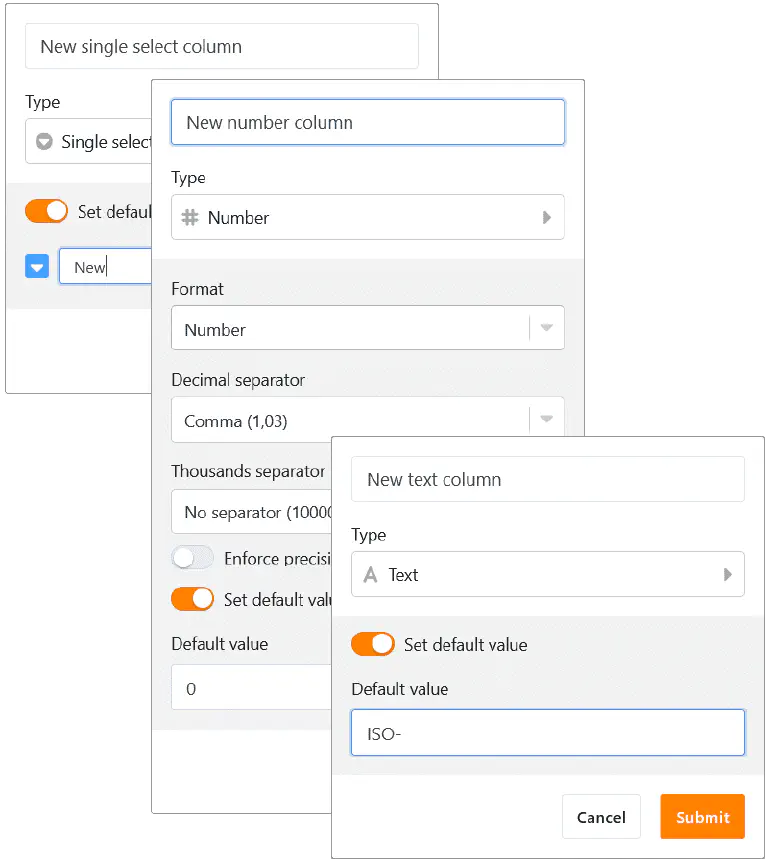The image size is (768, 864).
Task: Click the Type label in single select dialog
Action: [42, 102]
